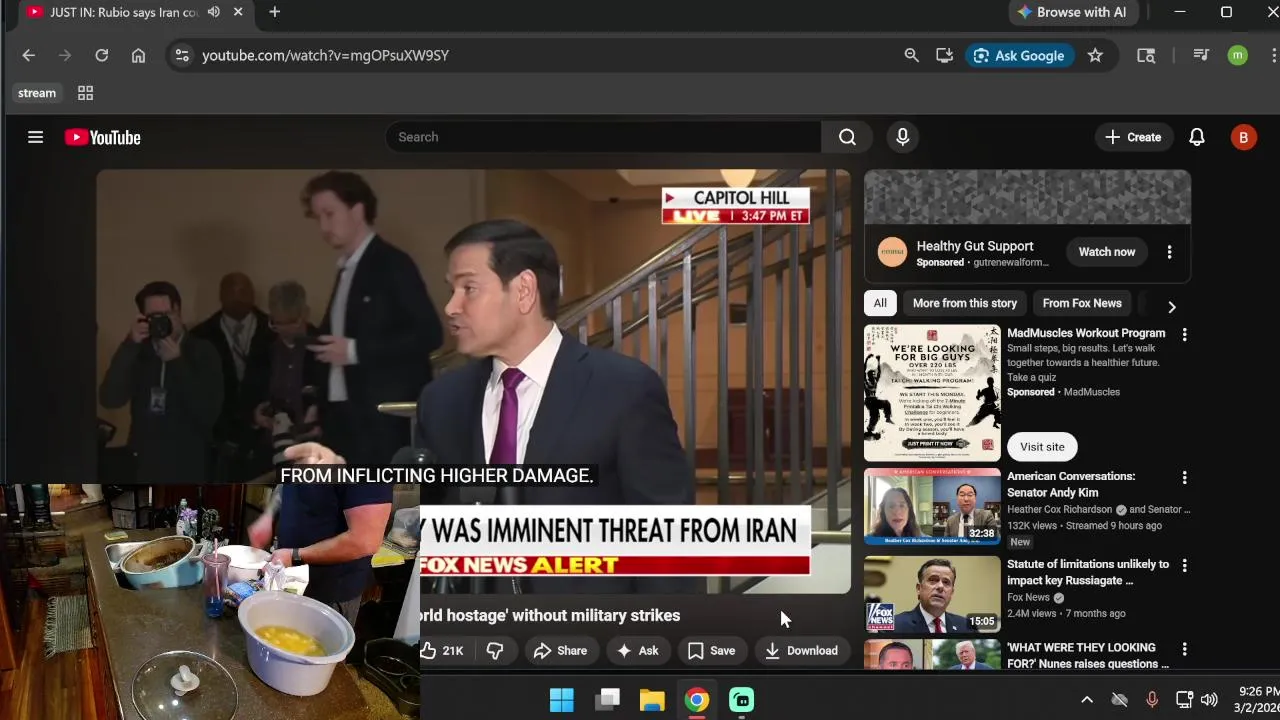Click install/cast screen icon in address bar

pyautogui.click(x=944, y=56)
